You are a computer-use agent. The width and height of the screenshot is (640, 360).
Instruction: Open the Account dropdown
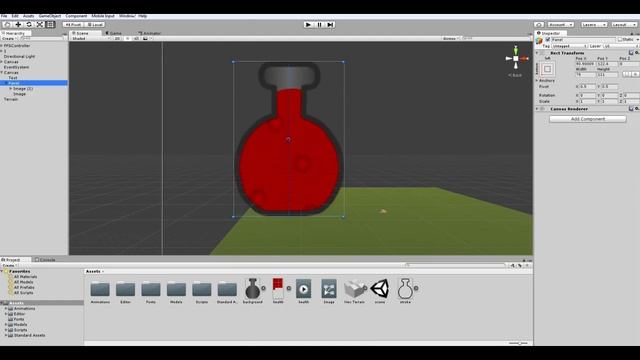tap(560, 25)
